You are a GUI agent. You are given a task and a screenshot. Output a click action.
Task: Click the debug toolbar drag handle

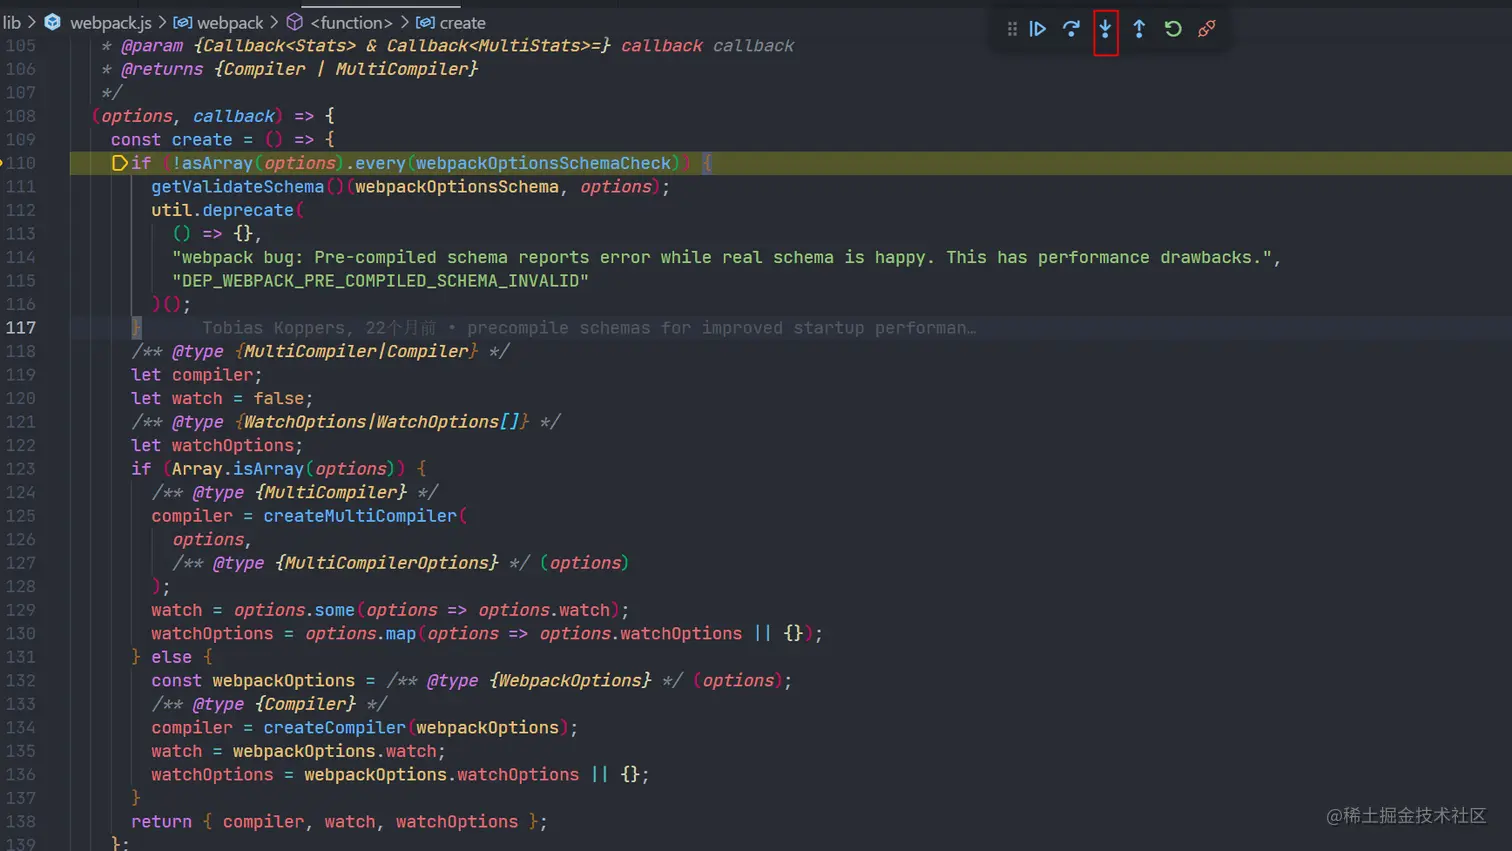coord(1012,29)
